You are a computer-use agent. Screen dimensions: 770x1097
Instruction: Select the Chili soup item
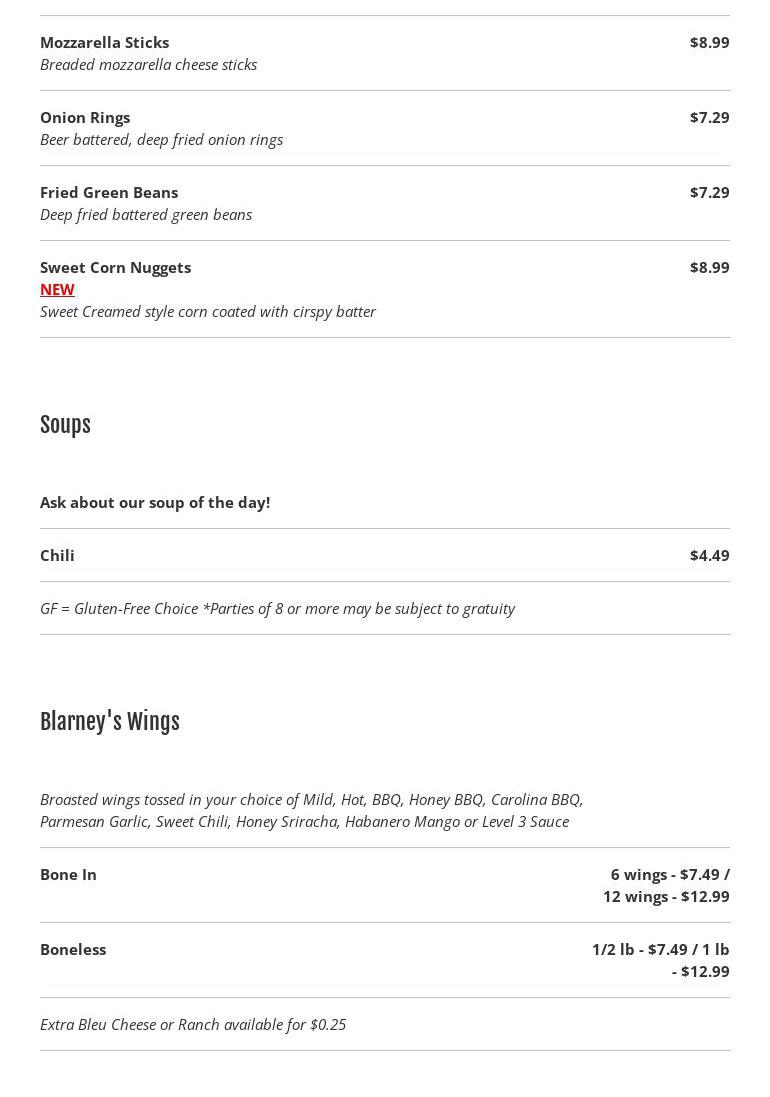pos(57,555)
